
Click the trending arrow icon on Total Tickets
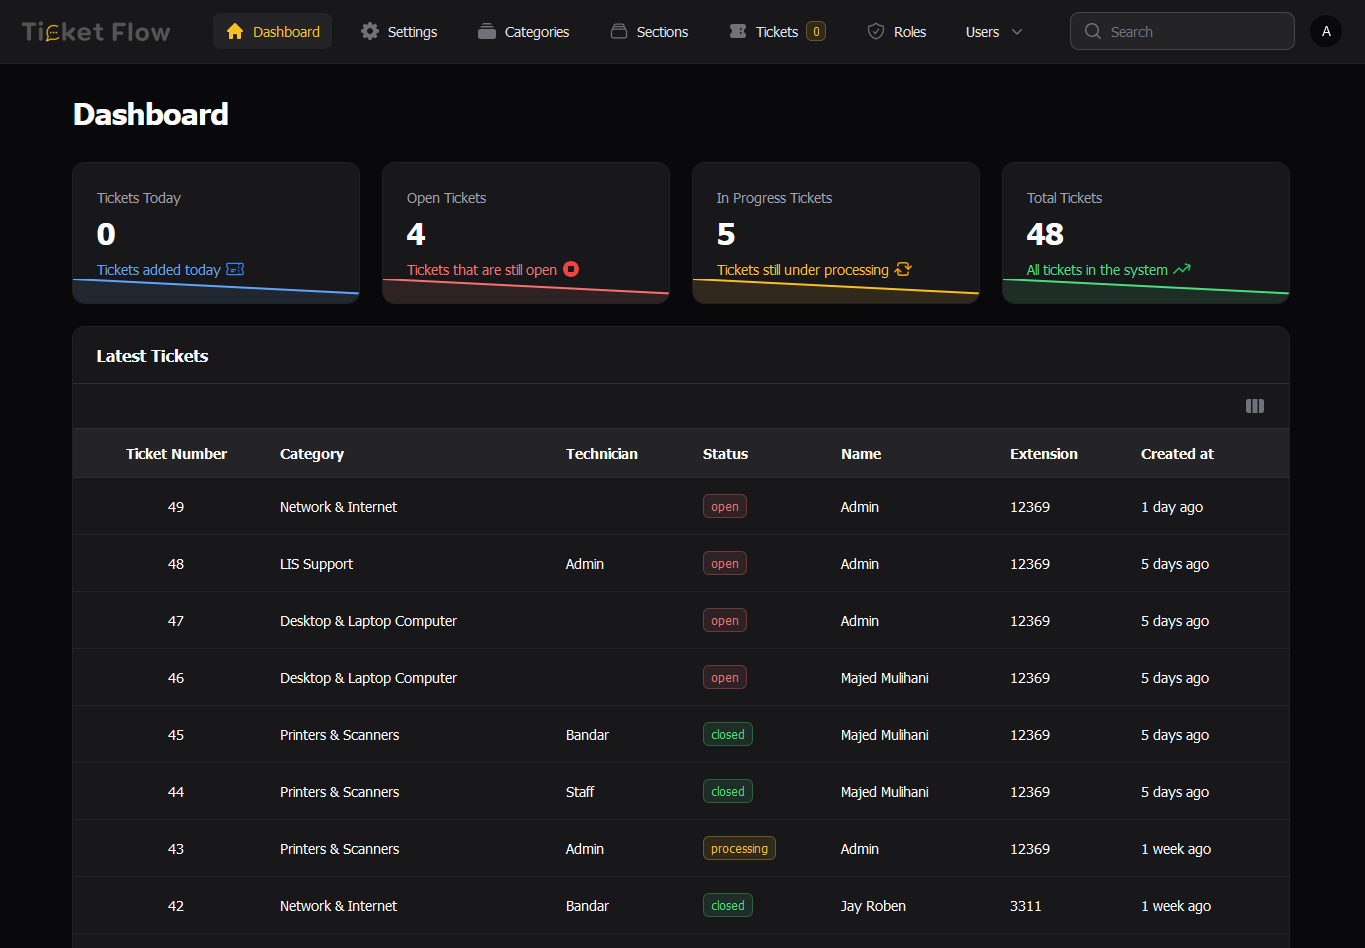1182,269
